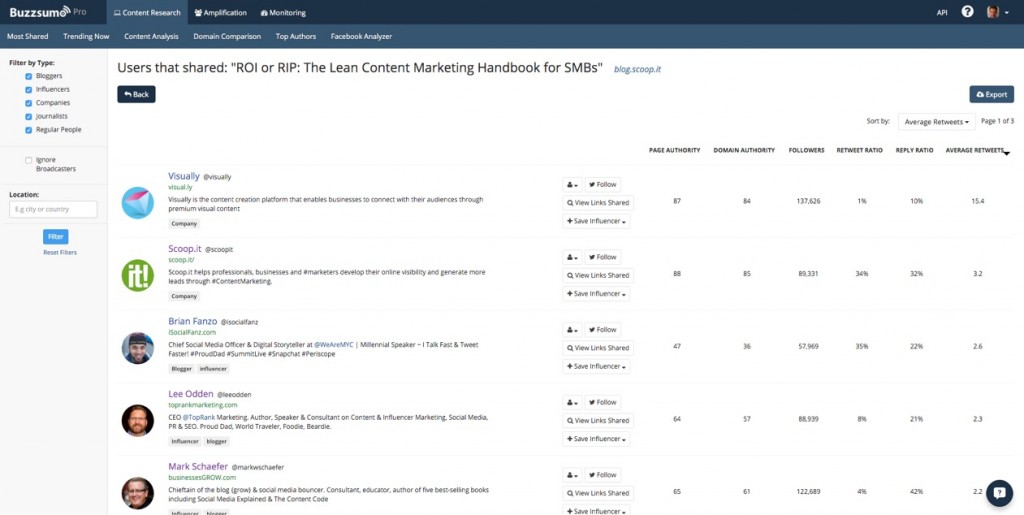Open the Visually name link

184,176
